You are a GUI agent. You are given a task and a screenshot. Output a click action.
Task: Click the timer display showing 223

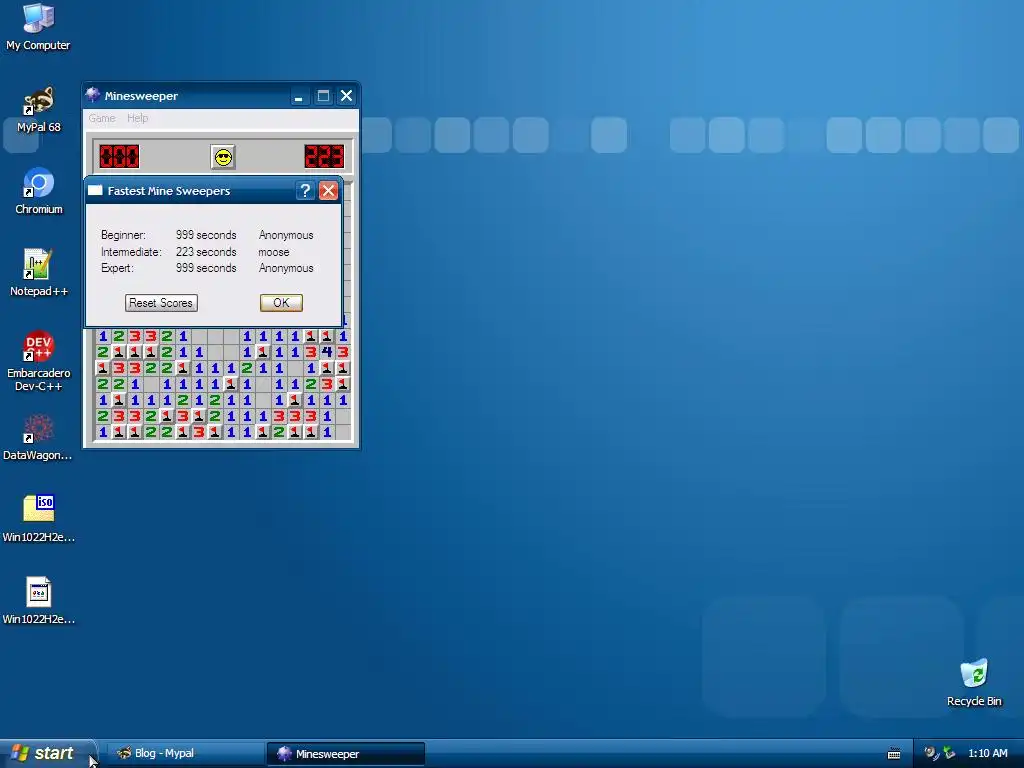pos(324,157)
